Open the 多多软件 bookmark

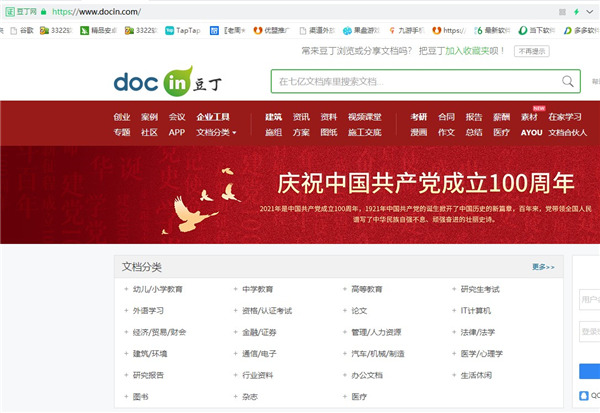pos(581,30)
